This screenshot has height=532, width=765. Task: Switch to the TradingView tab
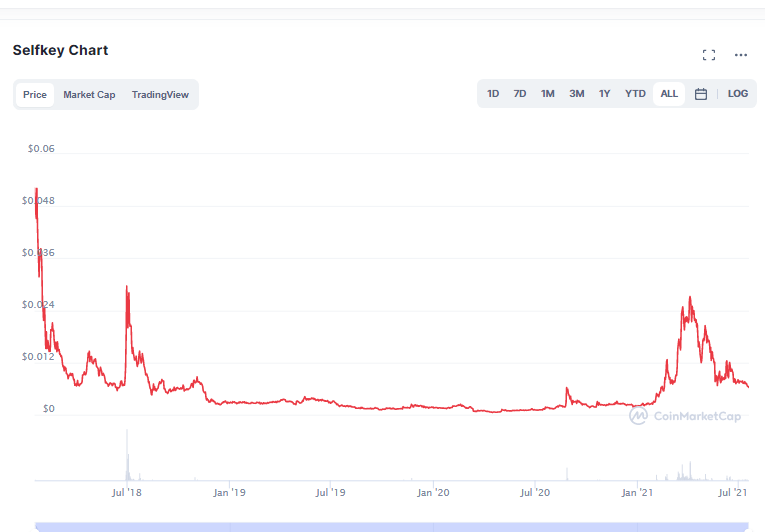click(160, 95)
